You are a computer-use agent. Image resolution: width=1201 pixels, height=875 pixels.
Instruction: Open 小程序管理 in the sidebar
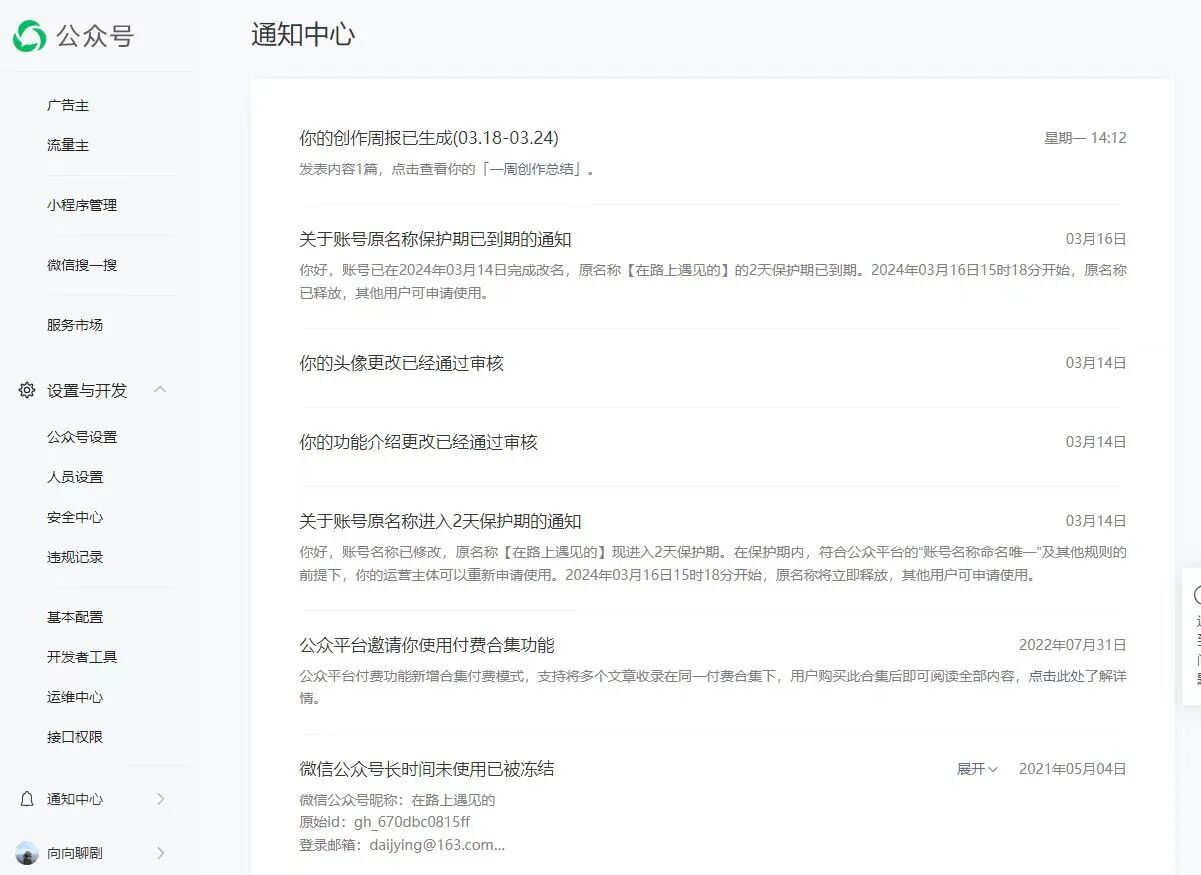pyautogui.click(x=82, y=205)
